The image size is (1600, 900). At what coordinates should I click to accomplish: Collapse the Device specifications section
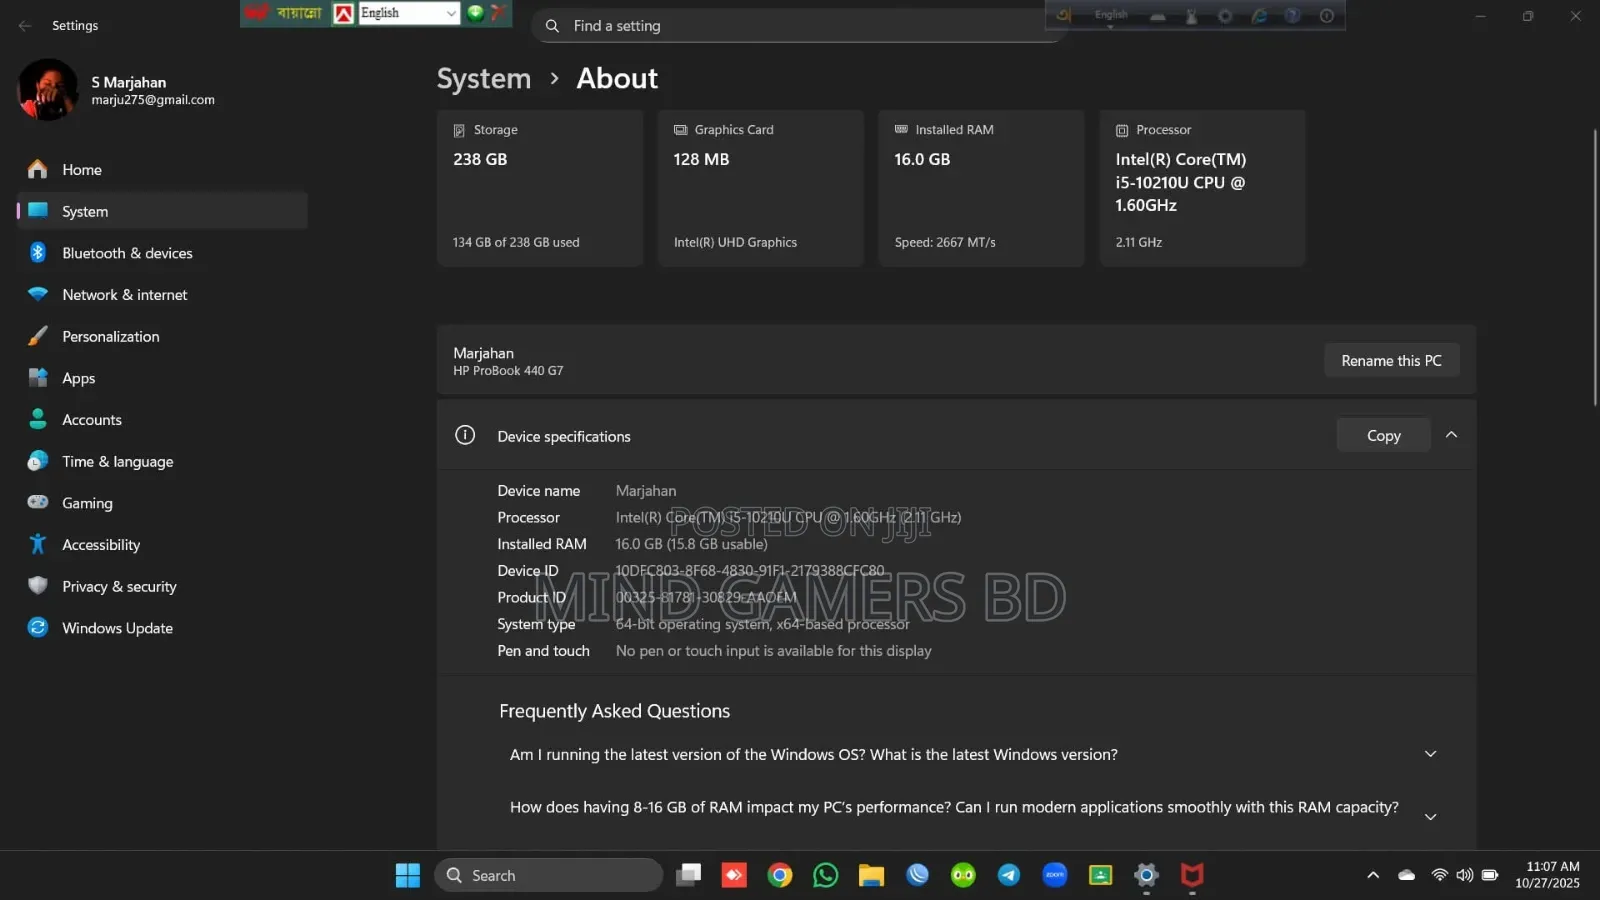[x=1451, y=435]
